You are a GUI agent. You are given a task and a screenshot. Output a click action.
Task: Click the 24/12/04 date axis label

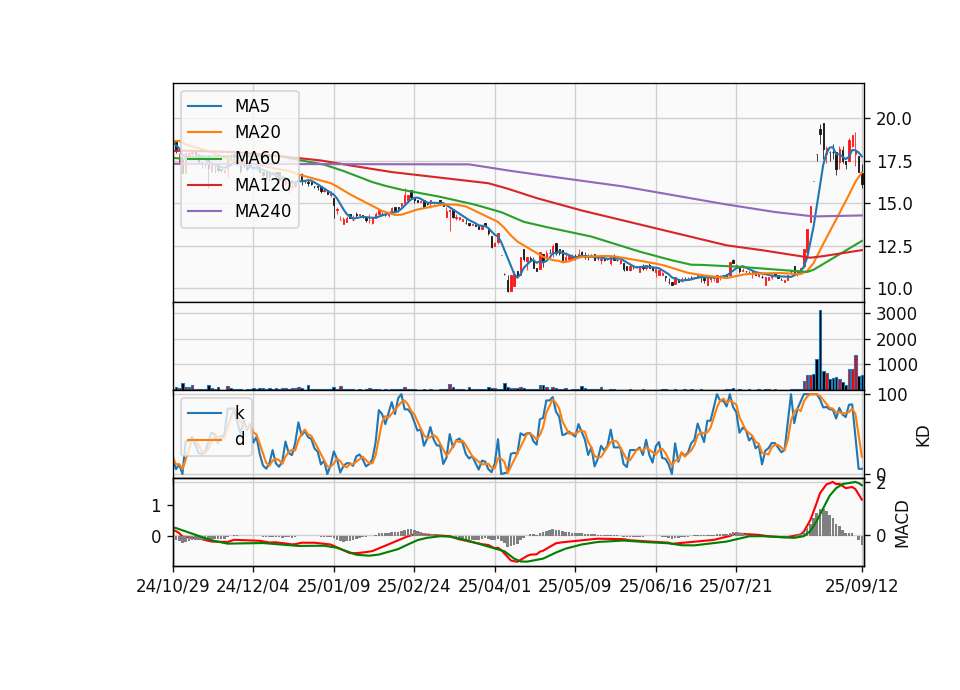[253, 586]
